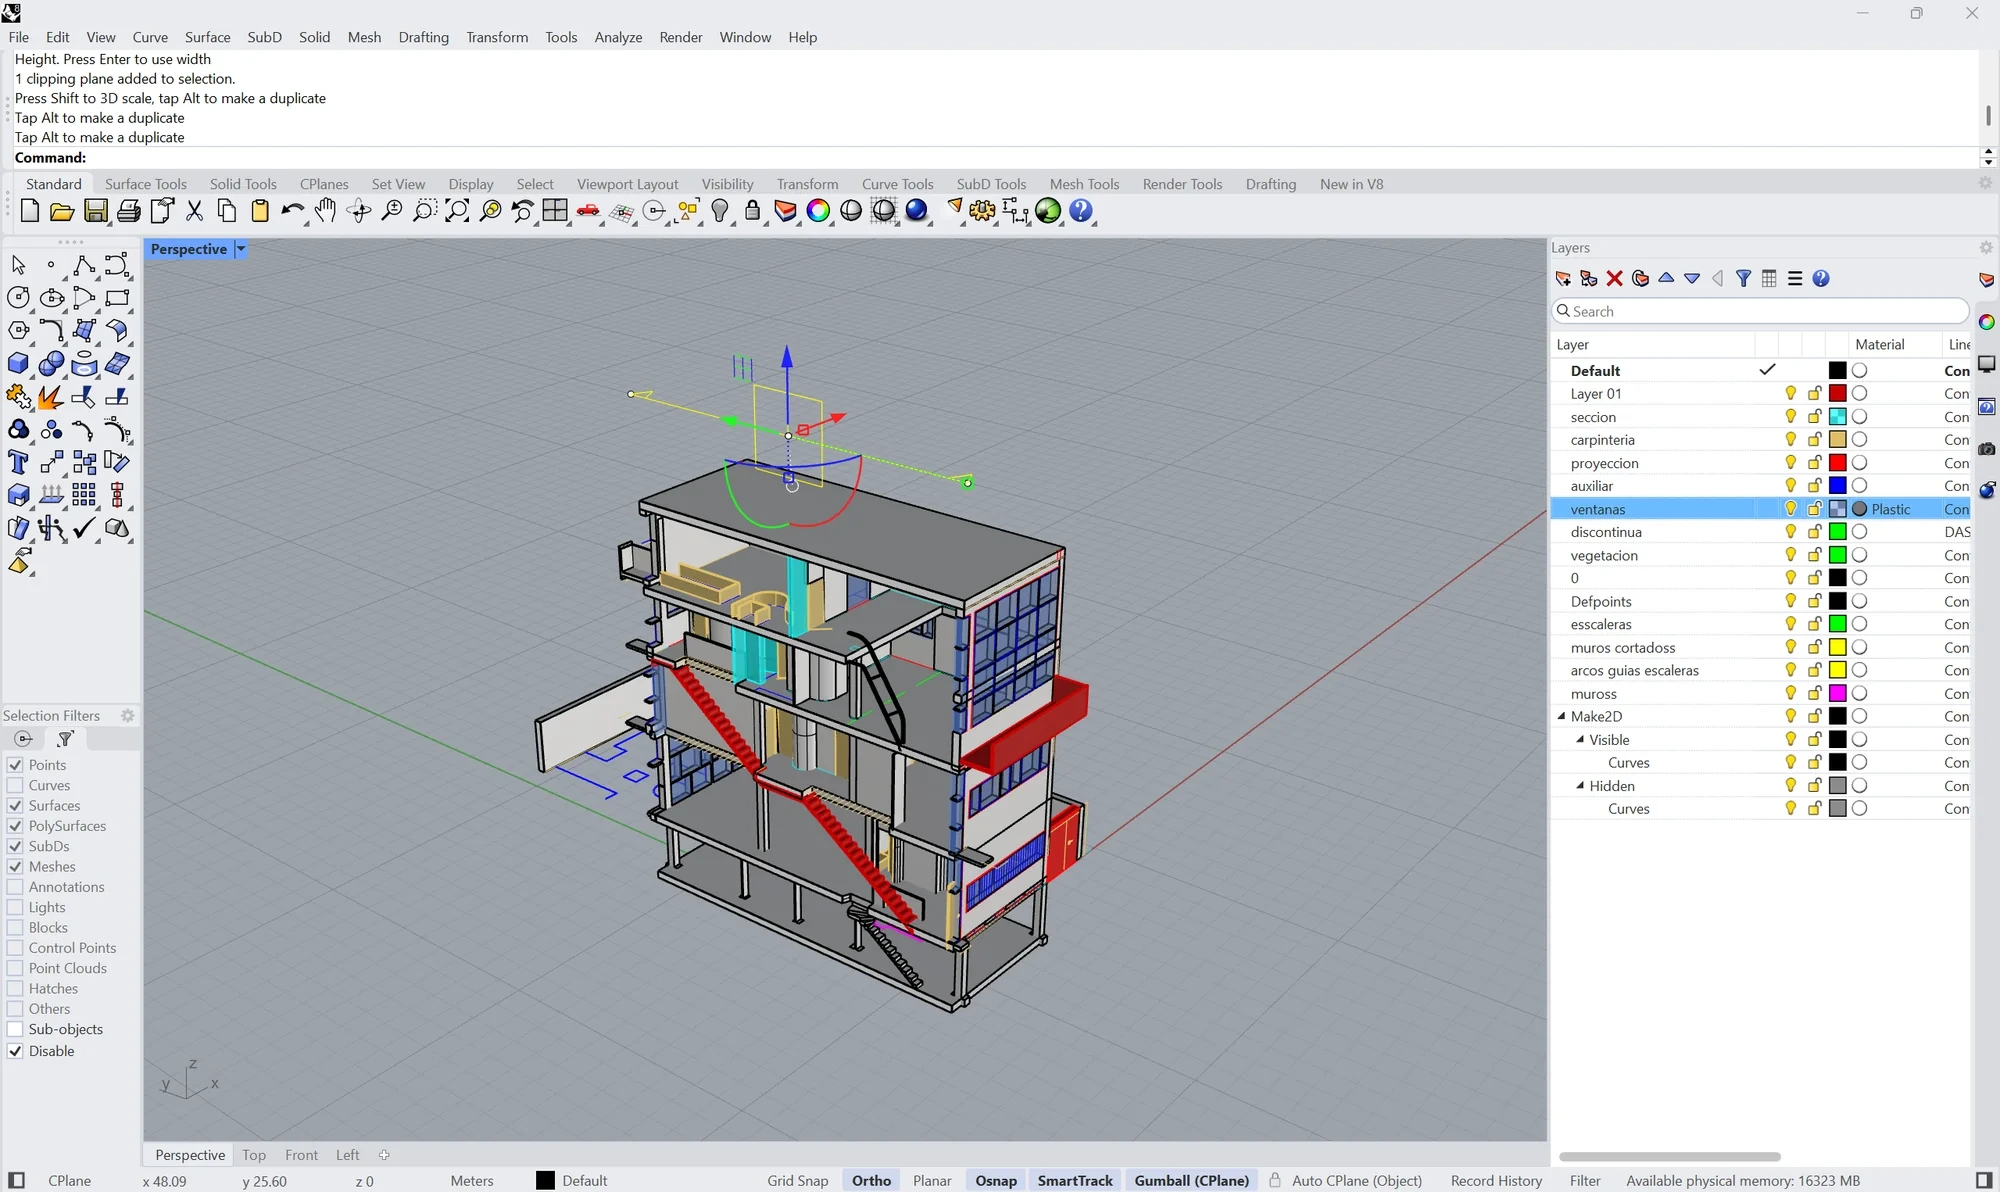
Task: Click the Save file icon in toolbar
Action: coord(96,211)
